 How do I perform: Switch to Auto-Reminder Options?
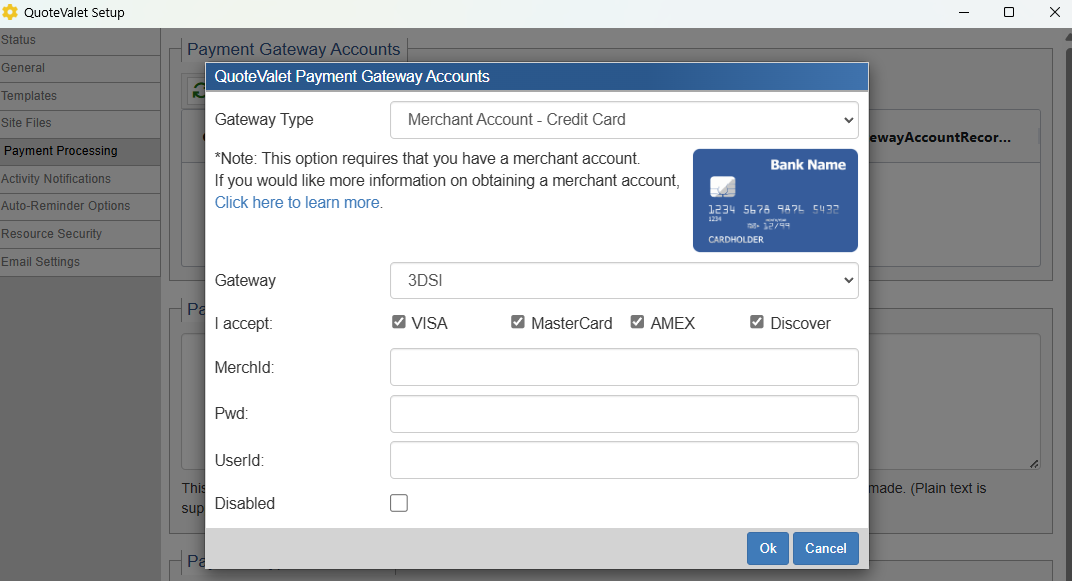click(66, 206)
